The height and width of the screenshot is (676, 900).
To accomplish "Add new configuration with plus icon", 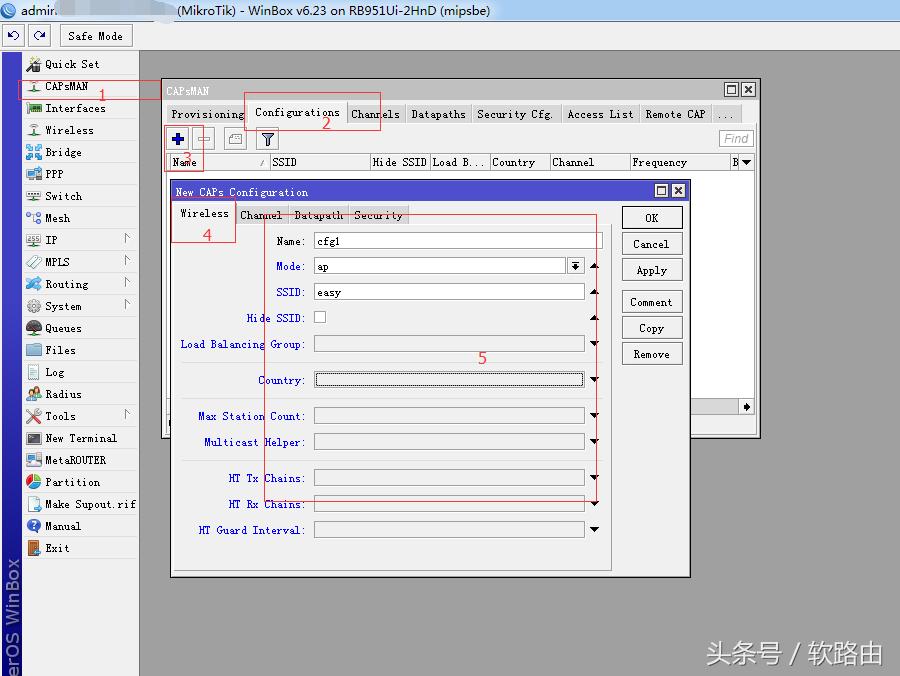I will click(x=178, y=139).
